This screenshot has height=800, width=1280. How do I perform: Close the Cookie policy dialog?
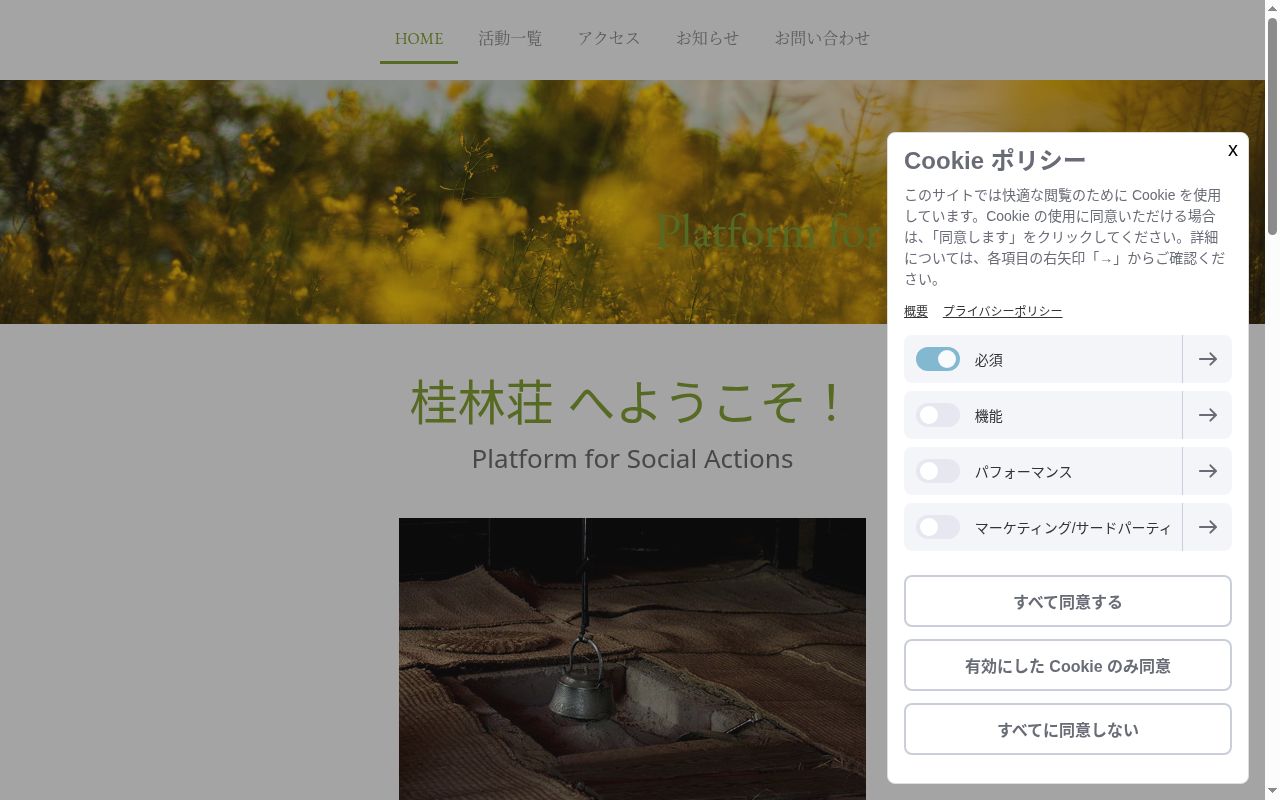tap(1233, 150)
